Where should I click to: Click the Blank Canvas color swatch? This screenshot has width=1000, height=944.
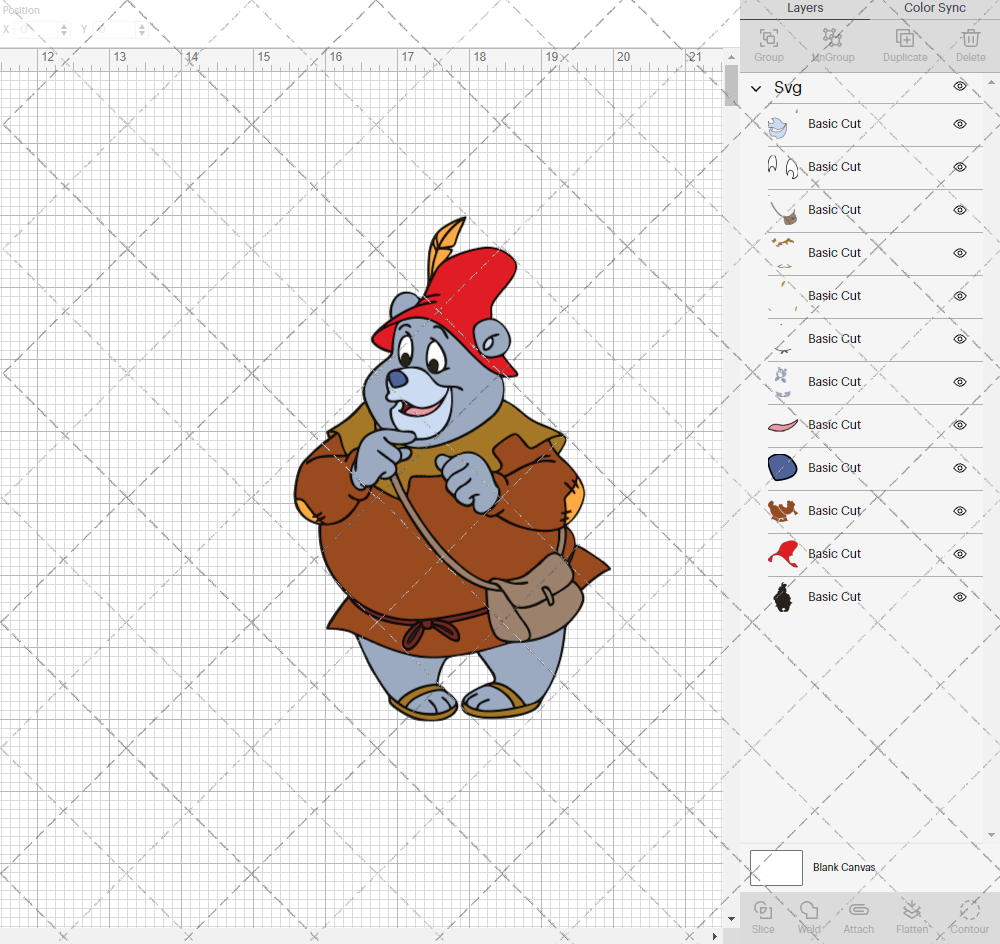[x=776, y=867]
